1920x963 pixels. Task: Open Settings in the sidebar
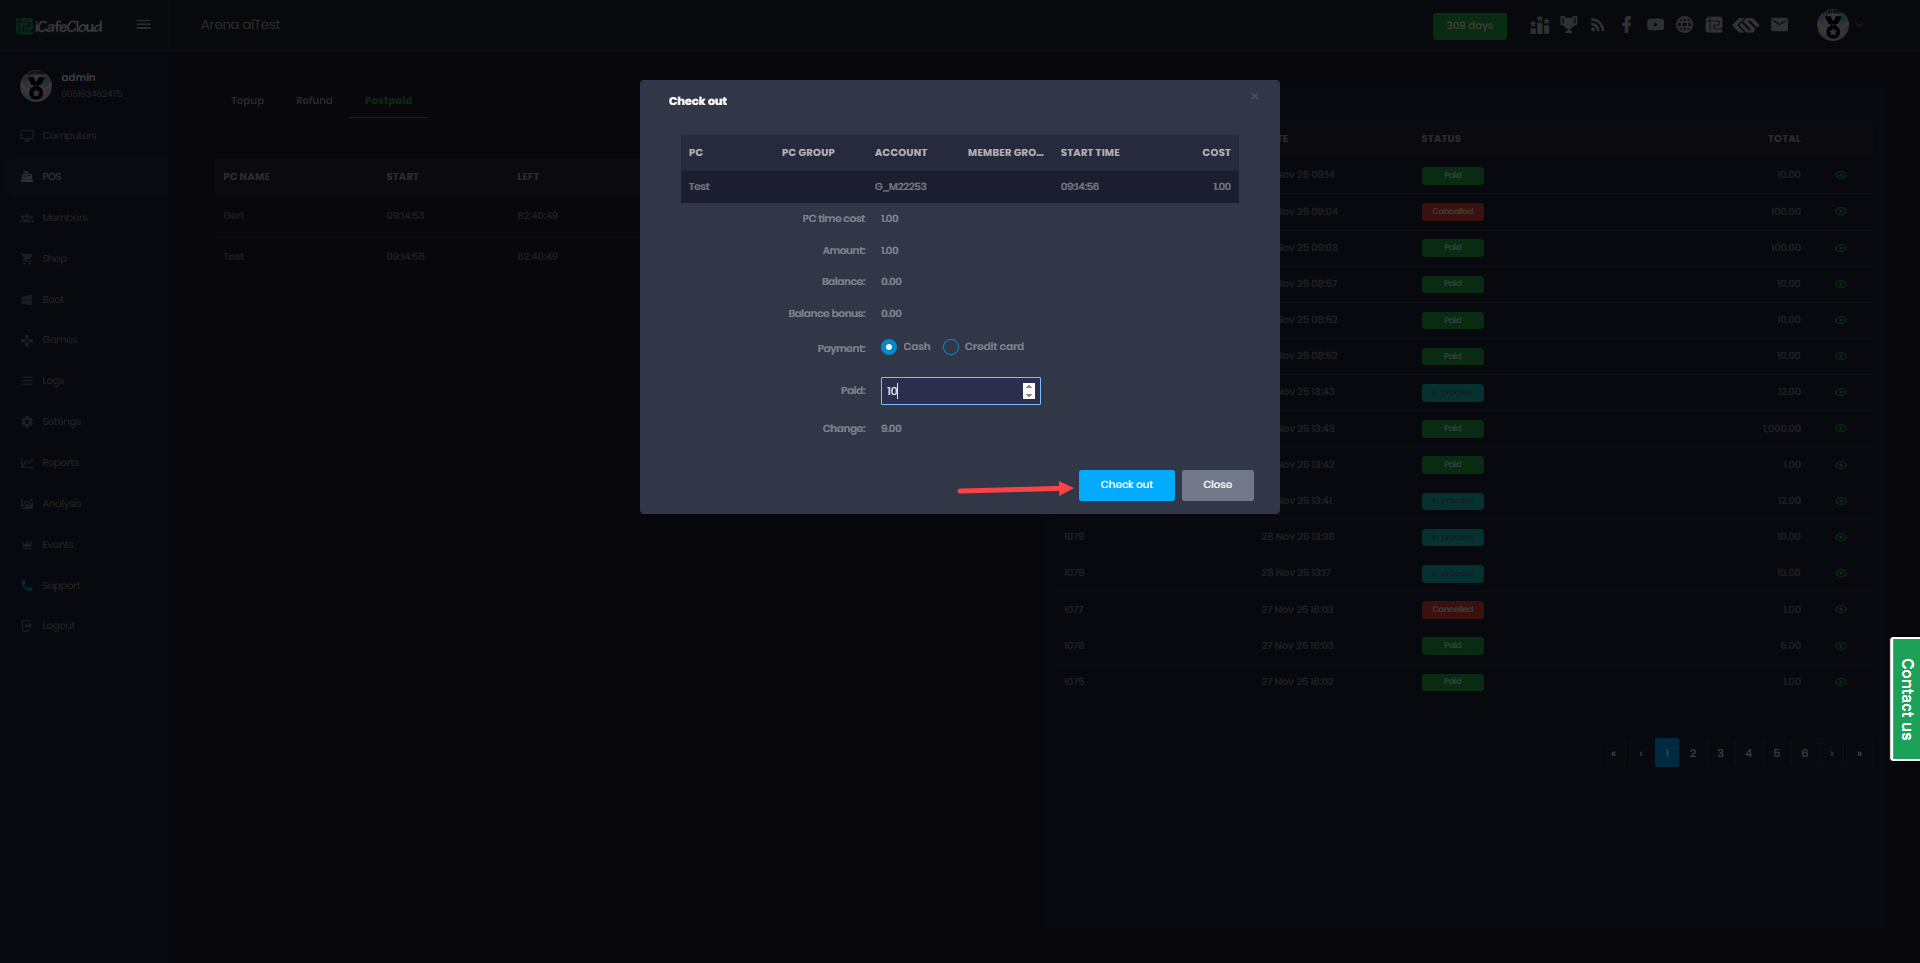[62, 422]
